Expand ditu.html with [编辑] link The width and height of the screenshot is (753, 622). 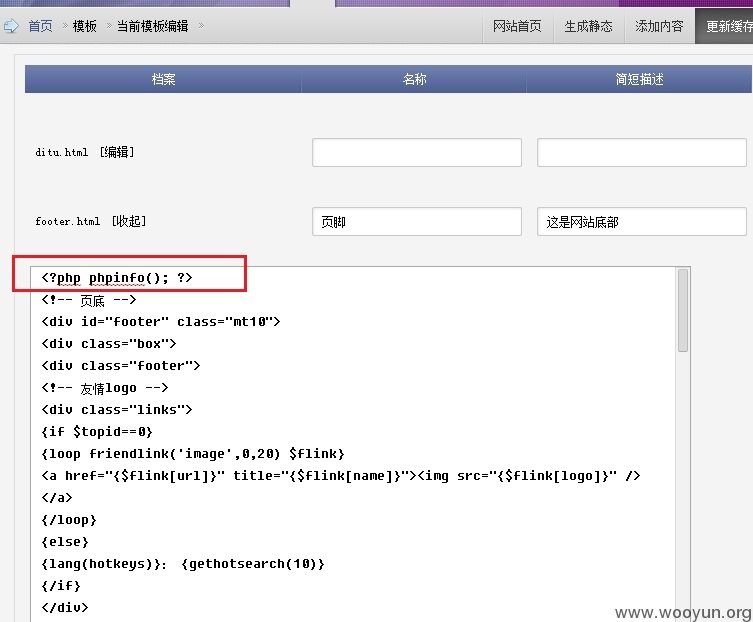pos(117,152)
